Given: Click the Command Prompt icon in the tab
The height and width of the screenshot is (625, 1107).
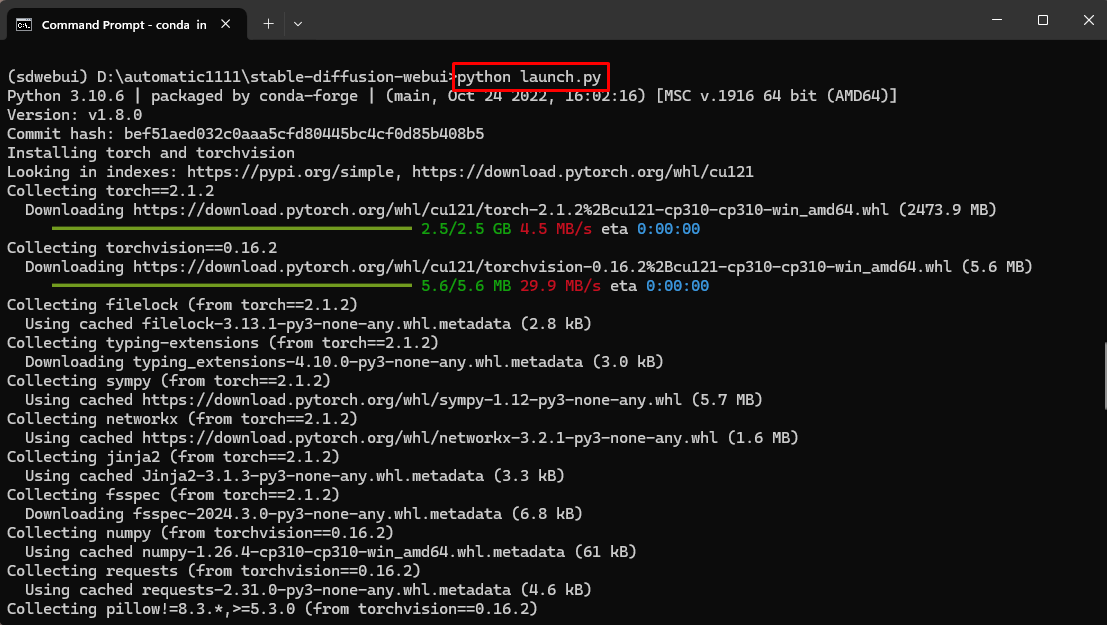Looking at the screenshot, I should [x=24, y=24].
